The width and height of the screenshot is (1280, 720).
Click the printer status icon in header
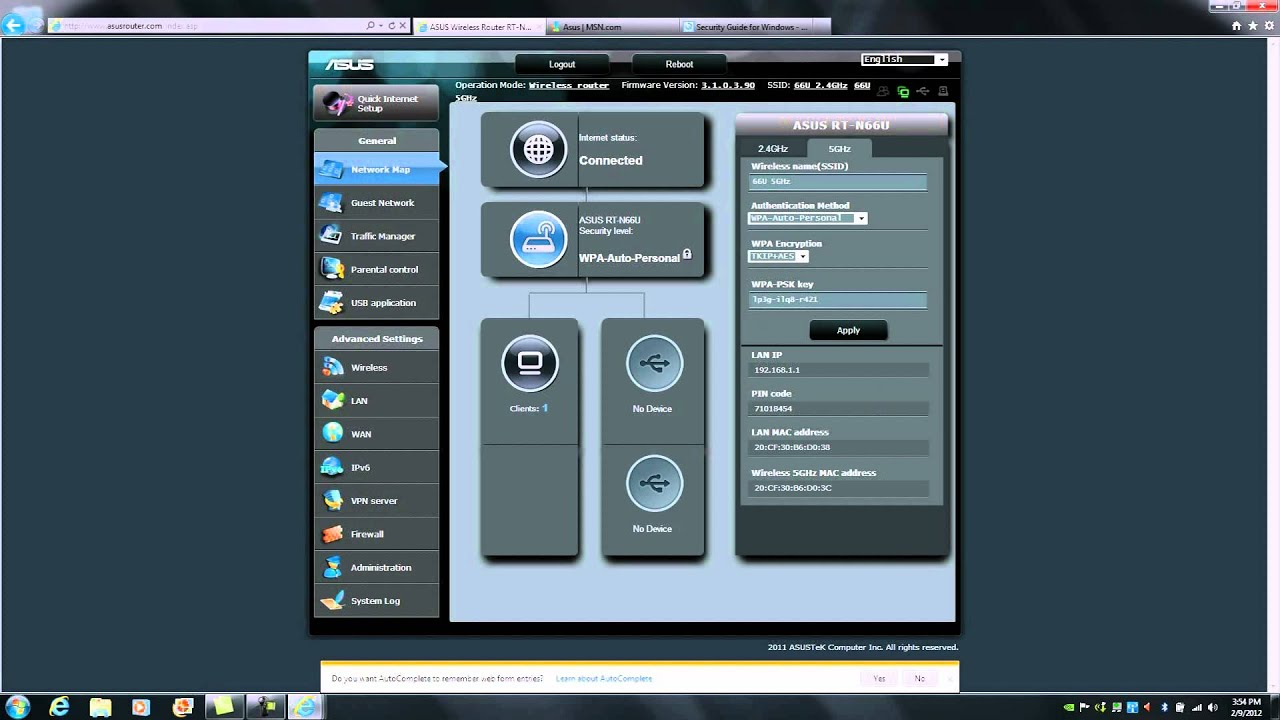[x=943, y=91]
